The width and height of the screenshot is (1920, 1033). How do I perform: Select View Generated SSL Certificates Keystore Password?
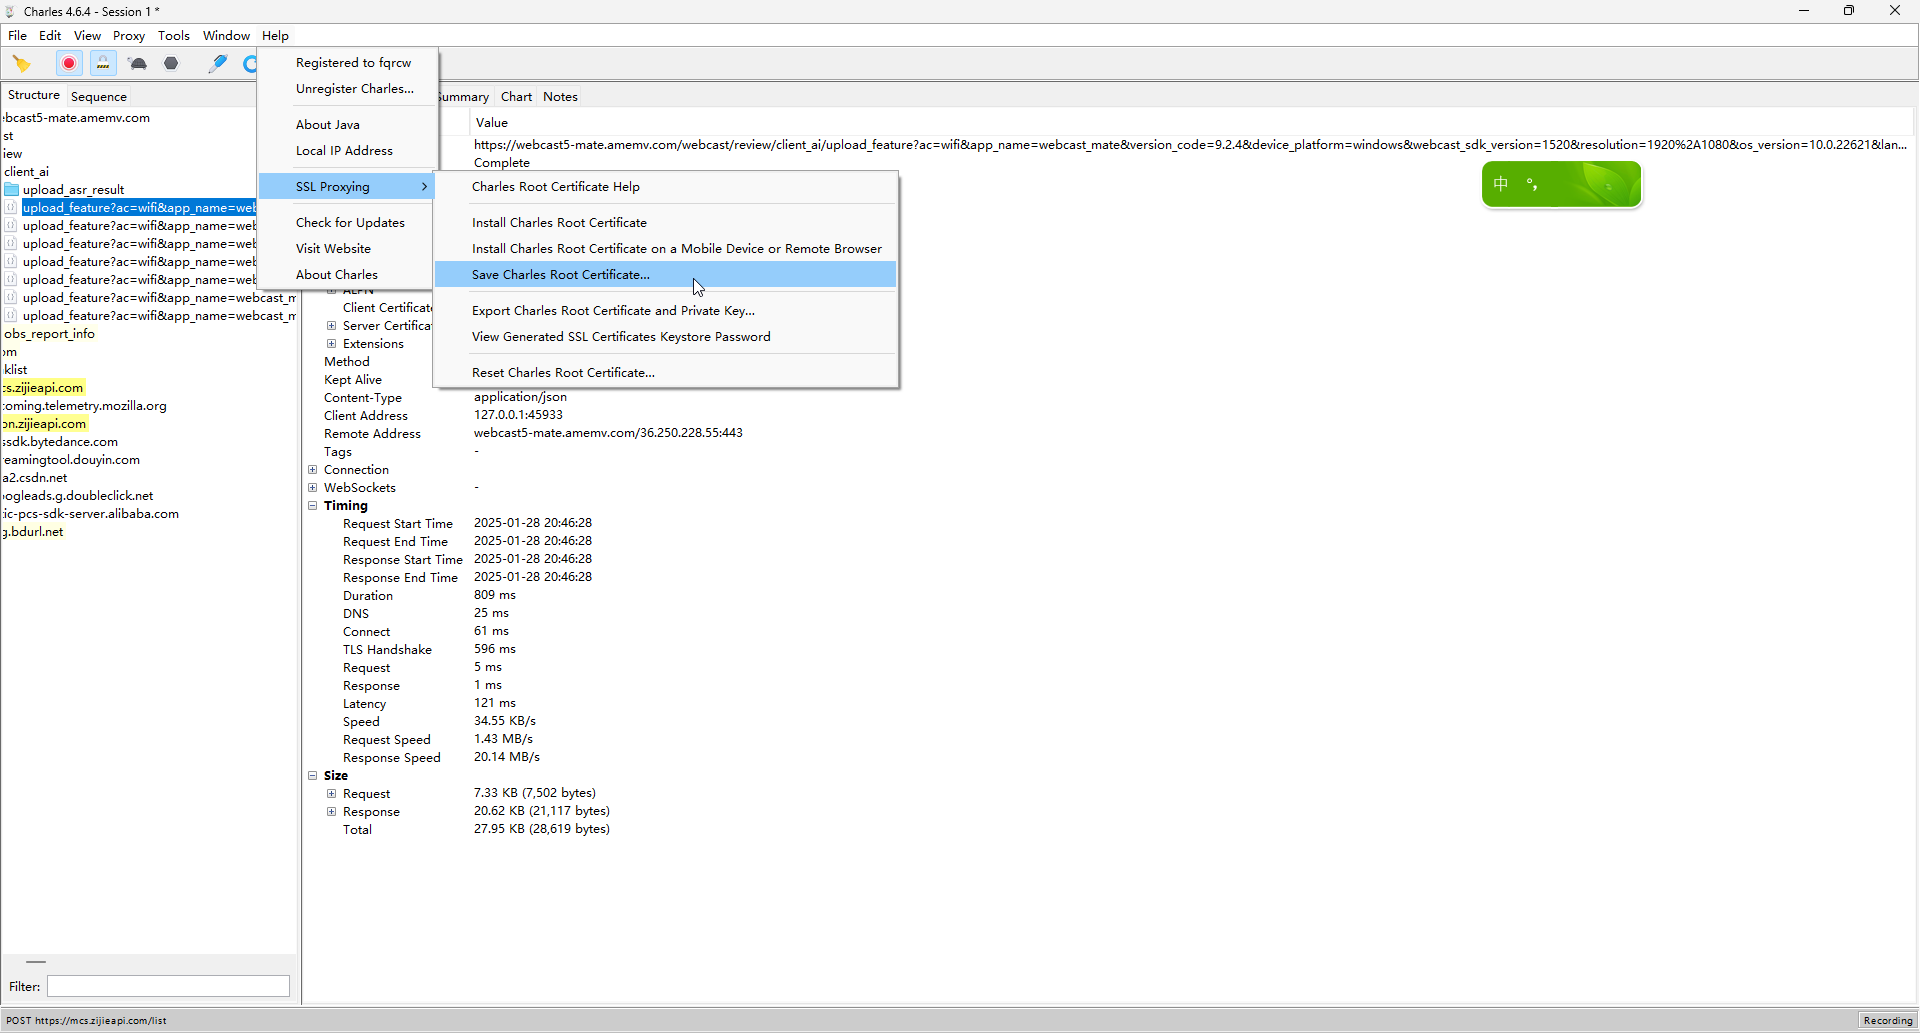point(665,337)
